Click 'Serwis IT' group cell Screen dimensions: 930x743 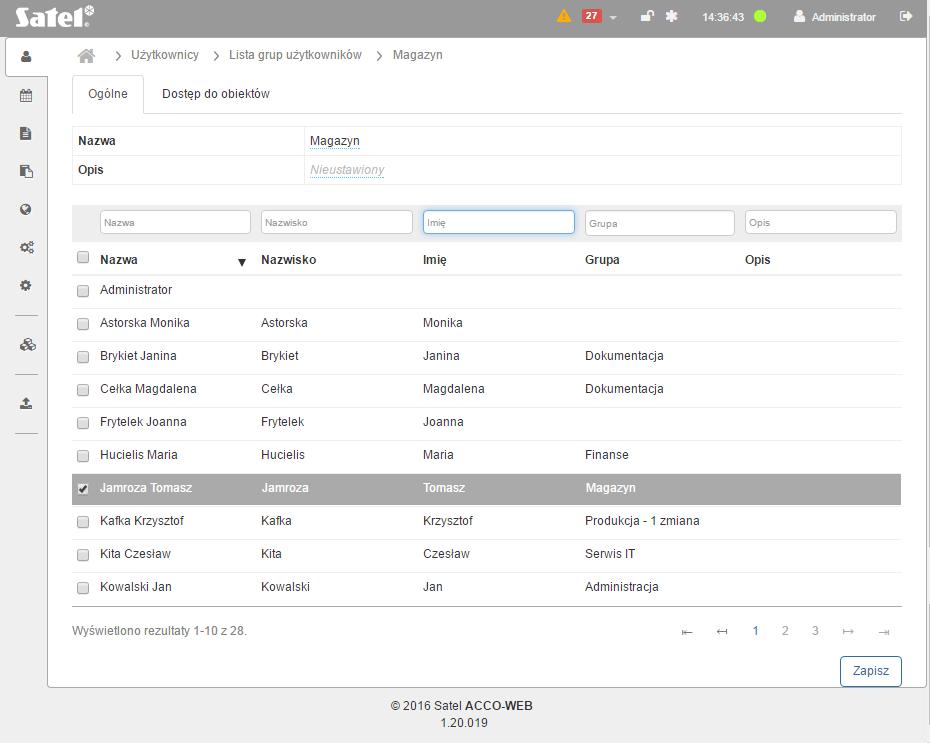point(610,554)
